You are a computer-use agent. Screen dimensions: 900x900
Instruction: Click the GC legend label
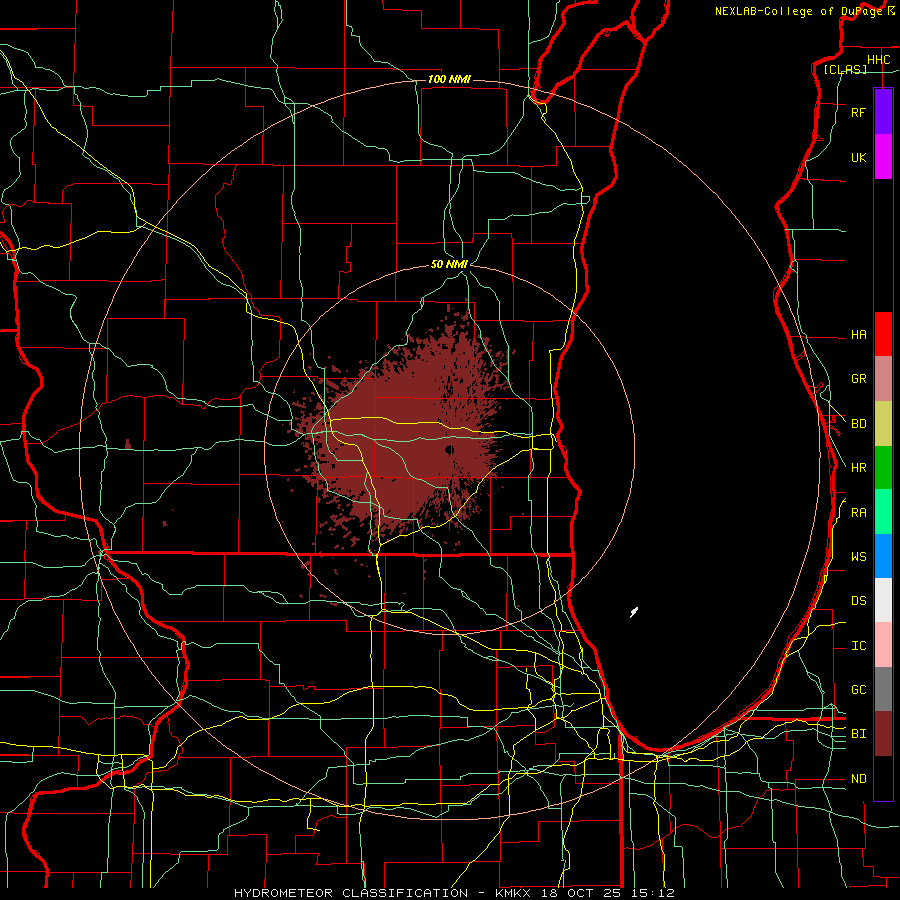(x=858, y=690)
